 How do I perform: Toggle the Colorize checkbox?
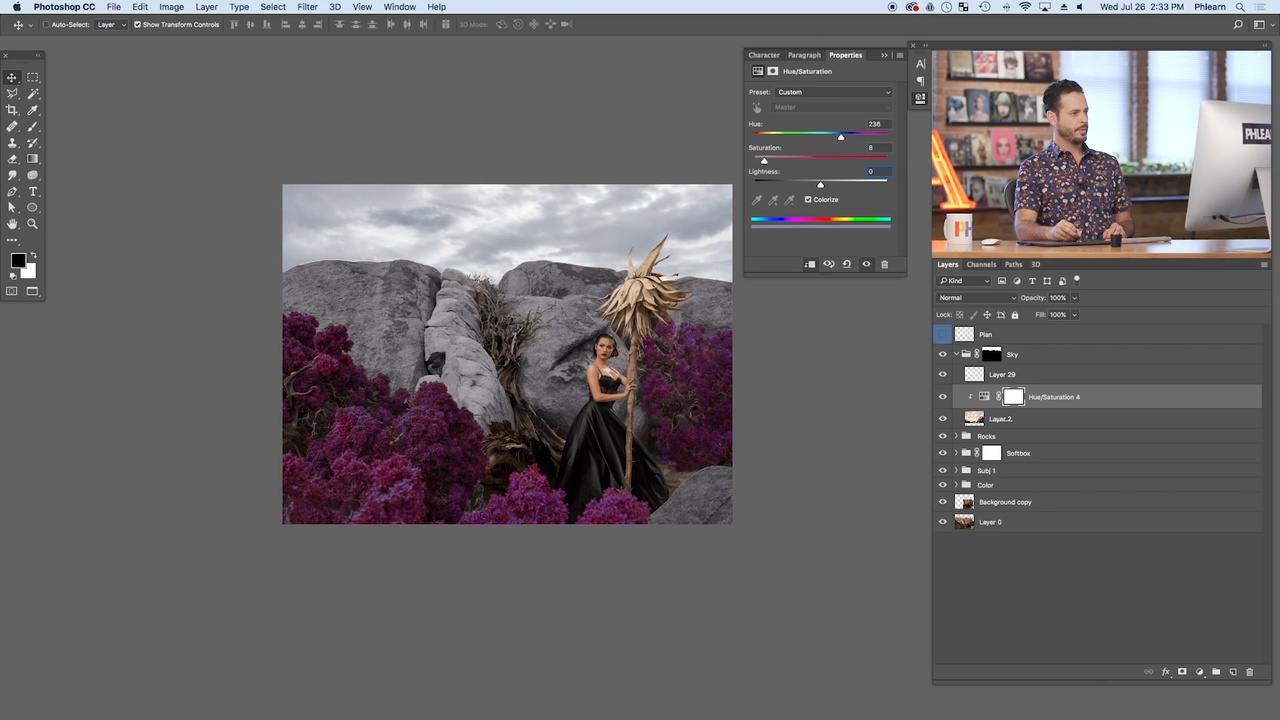tap(808, 199)
